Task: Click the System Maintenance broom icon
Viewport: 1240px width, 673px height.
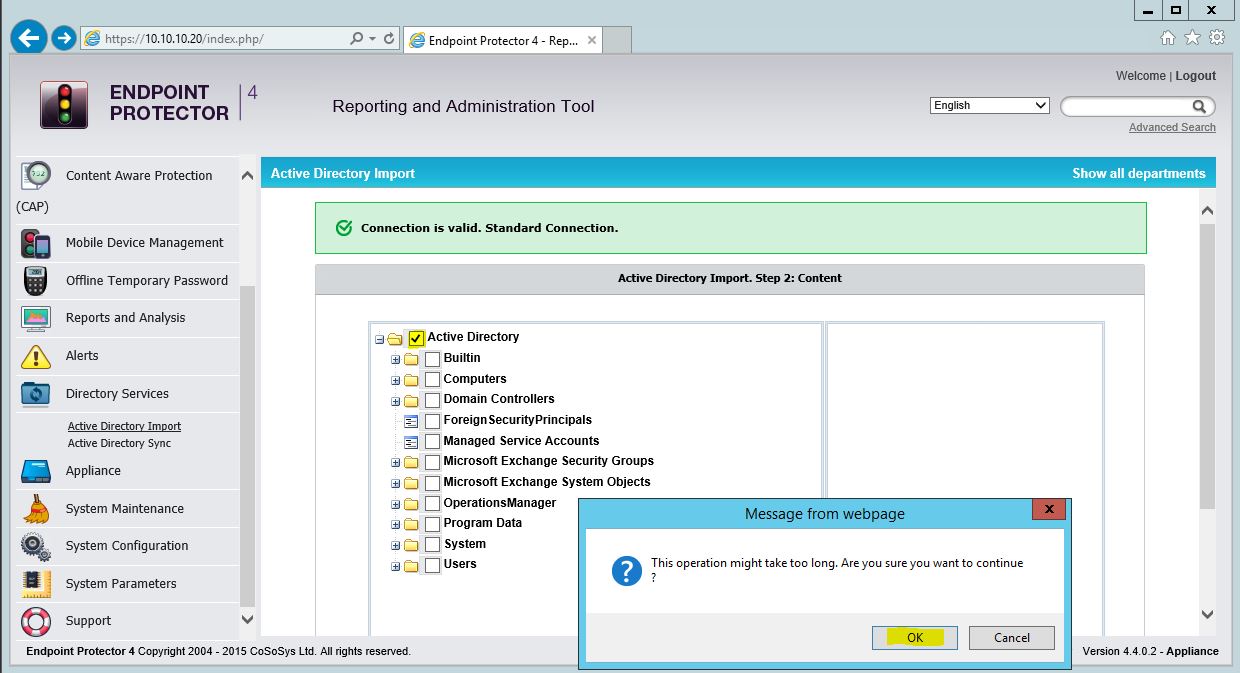Action: point(36,509)
